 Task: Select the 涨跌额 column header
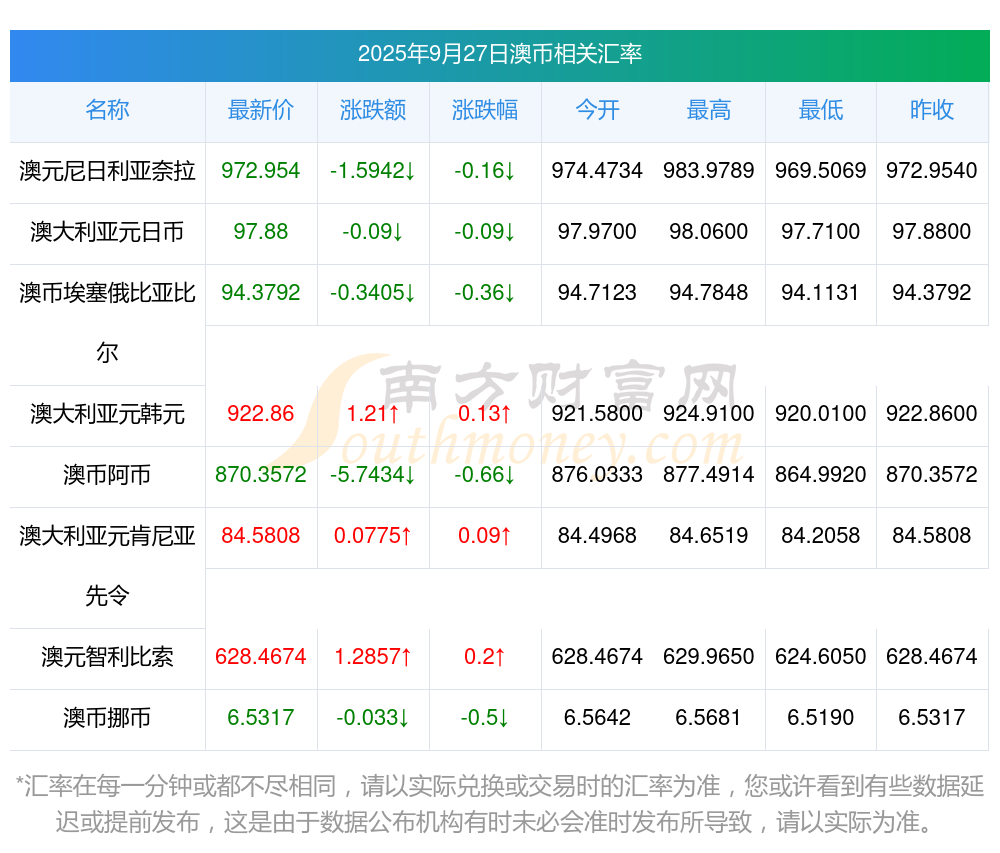click(373, 110)
